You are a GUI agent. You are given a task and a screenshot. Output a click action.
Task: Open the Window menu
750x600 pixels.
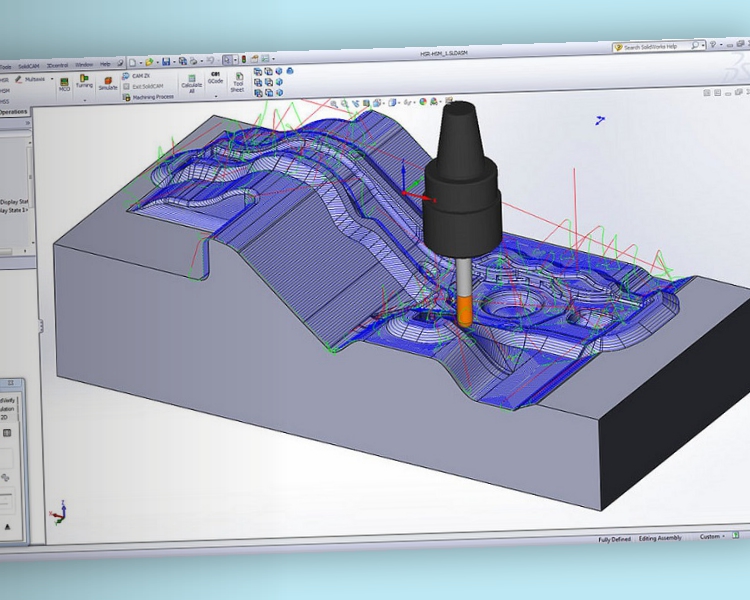tap(84, 64)
